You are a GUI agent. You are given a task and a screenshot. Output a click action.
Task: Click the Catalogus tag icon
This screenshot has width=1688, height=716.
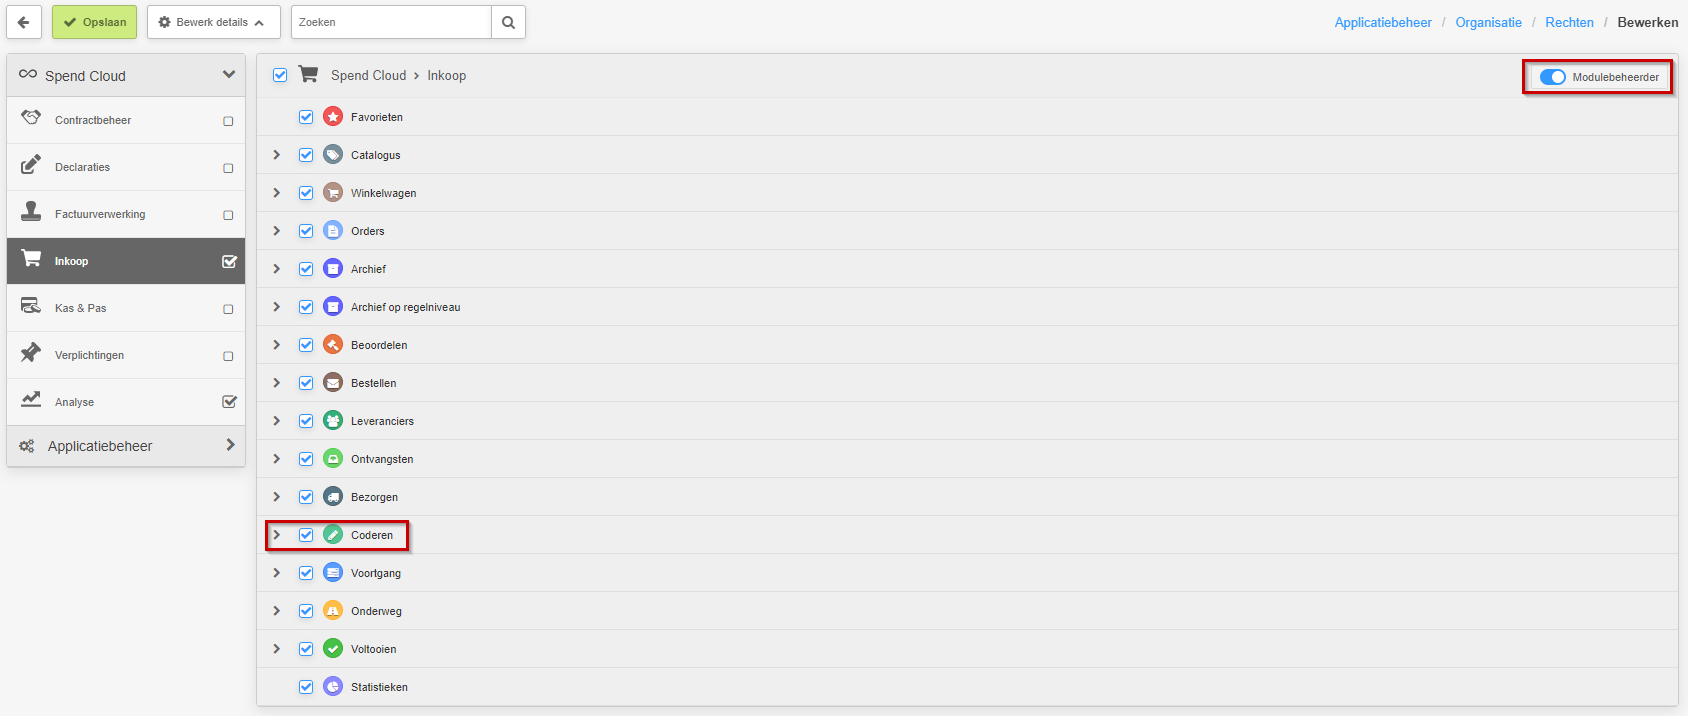[x=333, y=155]
